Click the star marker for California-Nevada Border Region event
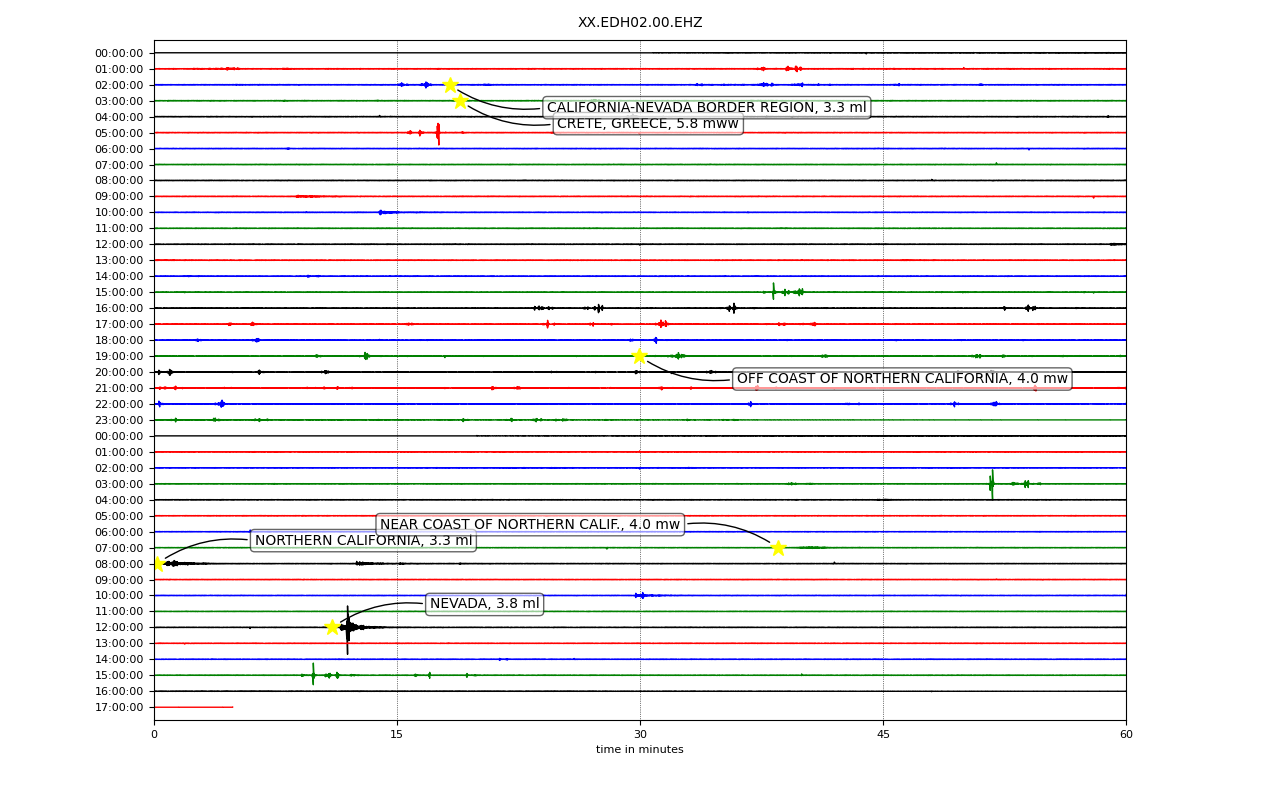Screen dimensions: 1280x800 tap(450, 85)
